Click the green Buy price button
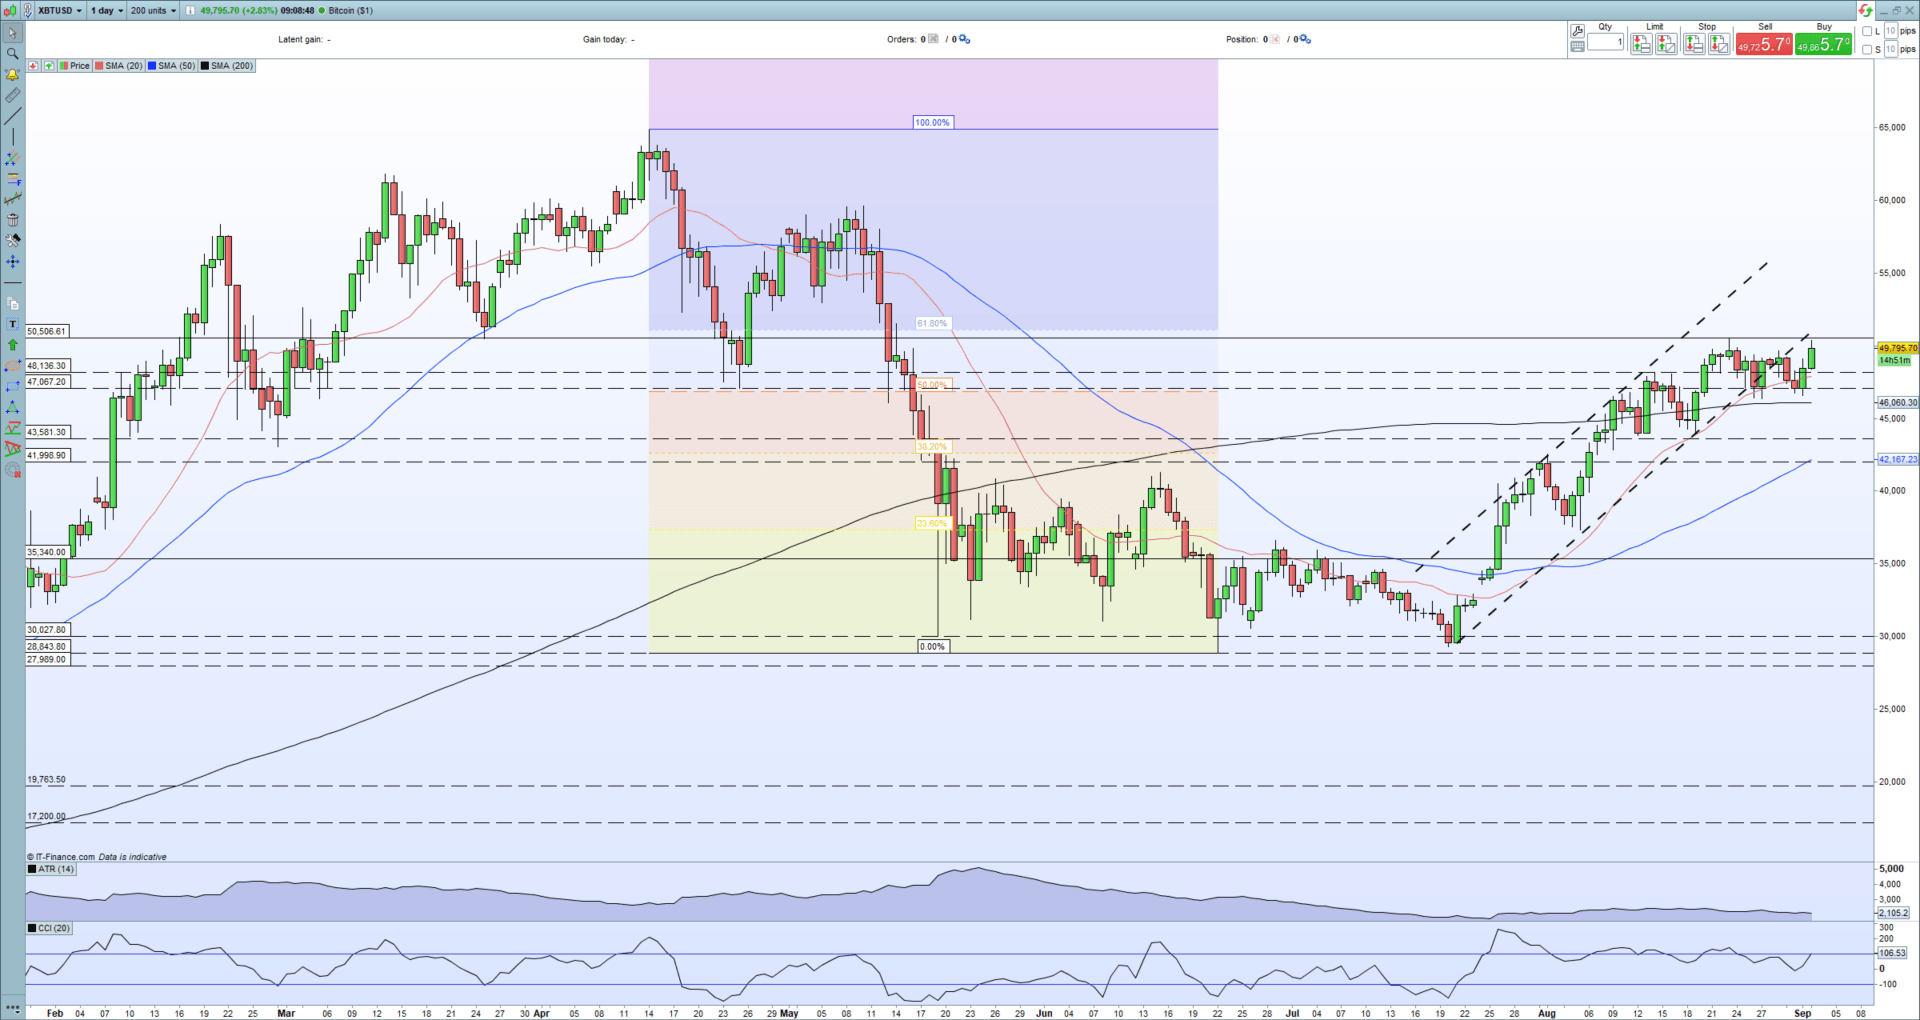This screenshot has height=1020, width=1920. [1823, 44]
